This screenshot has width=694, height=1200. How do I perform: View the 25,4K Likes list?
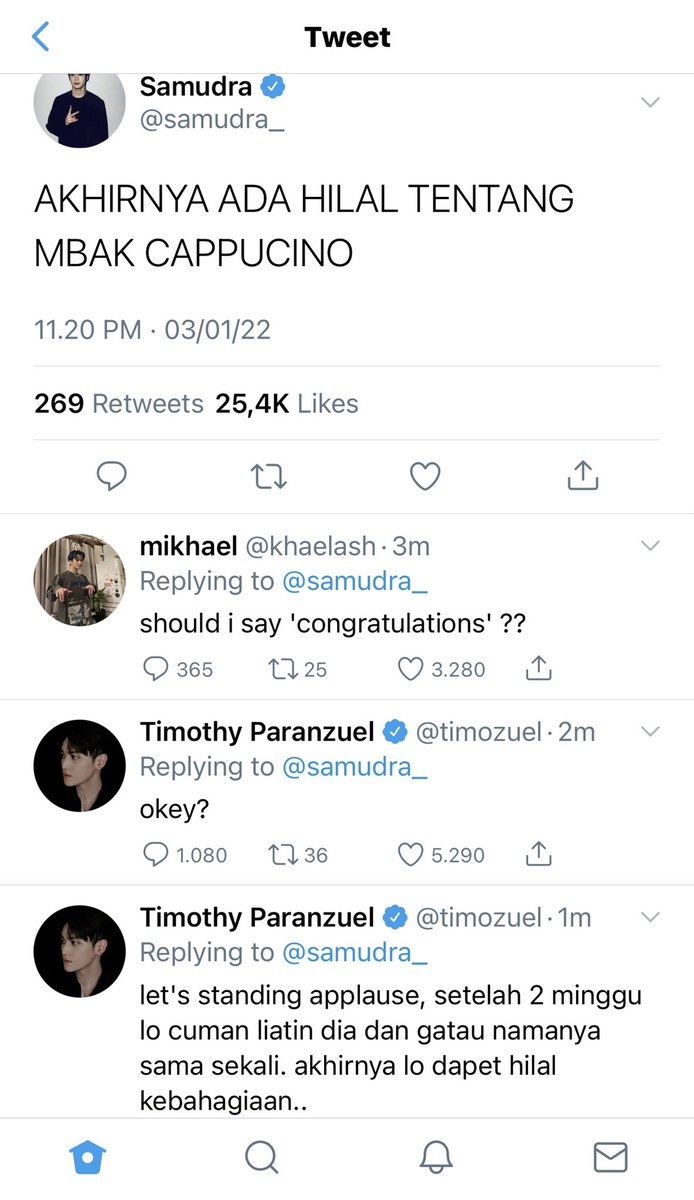286,404
